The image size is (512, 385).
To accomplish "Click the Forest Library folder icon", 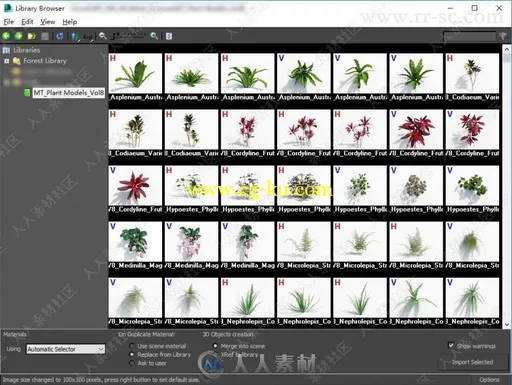I will tap(17, 61).
